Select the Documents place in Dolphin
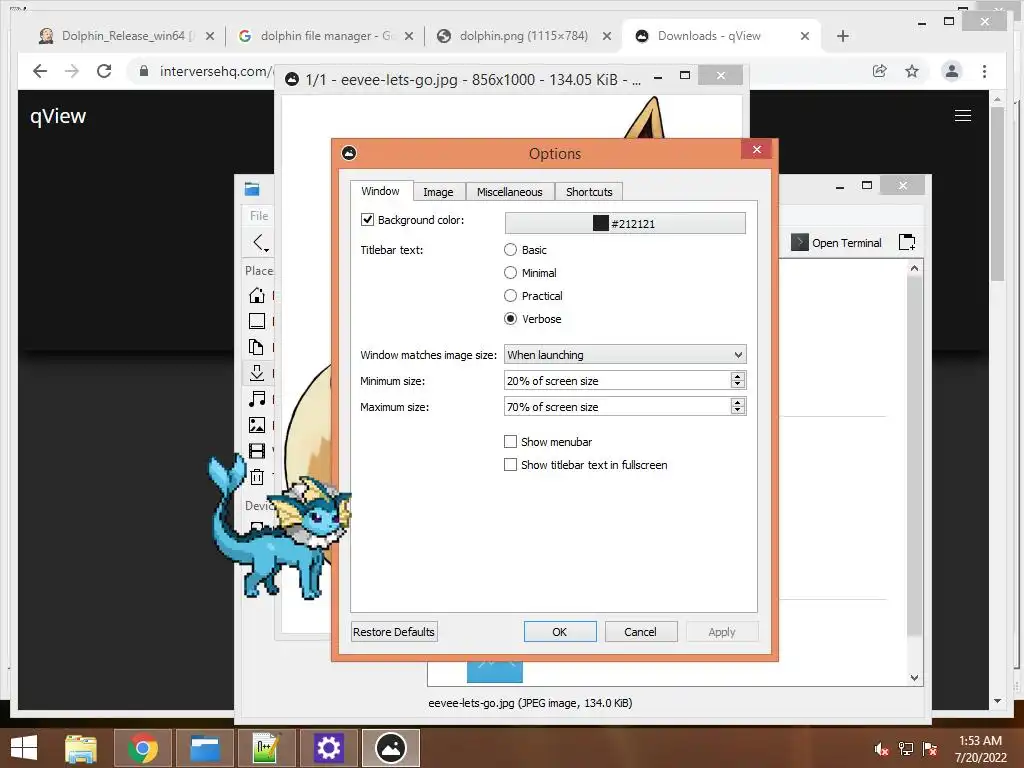1024x768 pixels. 257,347
